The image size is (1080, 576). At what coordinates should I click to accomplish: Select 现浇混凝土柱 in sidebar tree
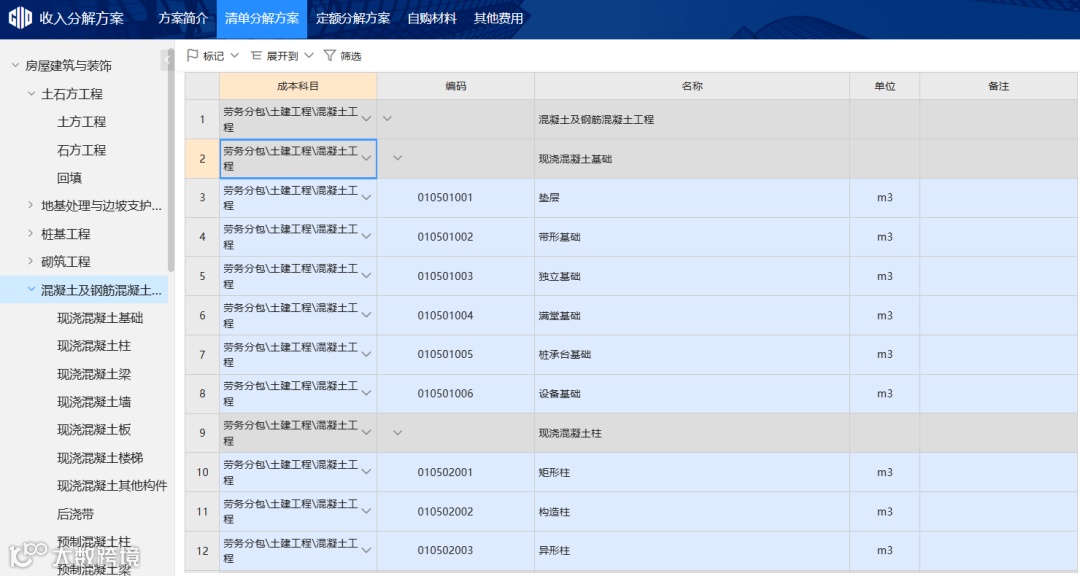click(x=94, y=346)
